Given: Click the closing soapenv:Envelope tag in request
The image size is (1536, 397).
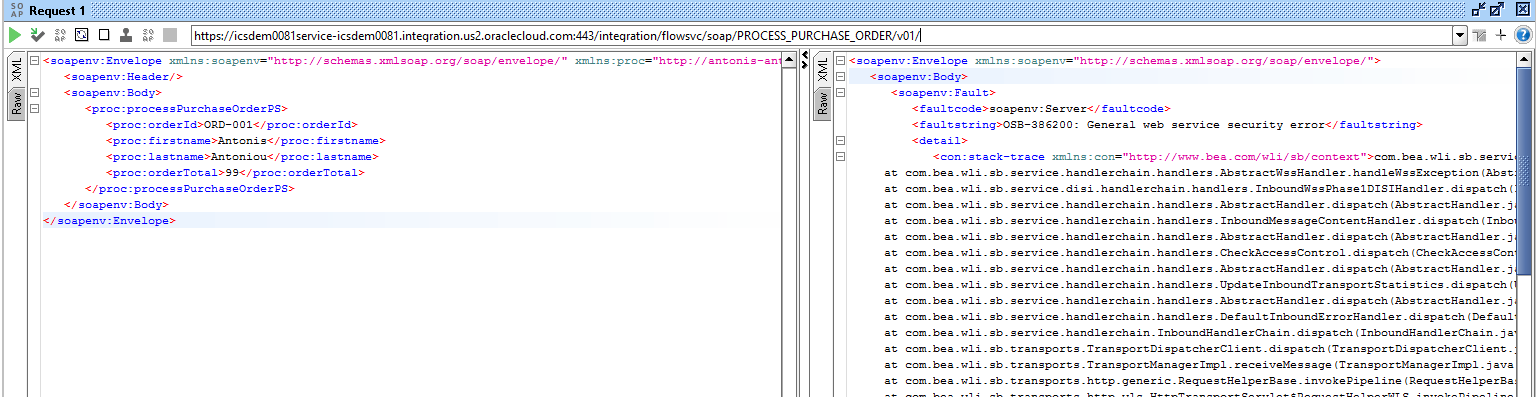Looking at the screenshot, I should [x=109, y=220].
